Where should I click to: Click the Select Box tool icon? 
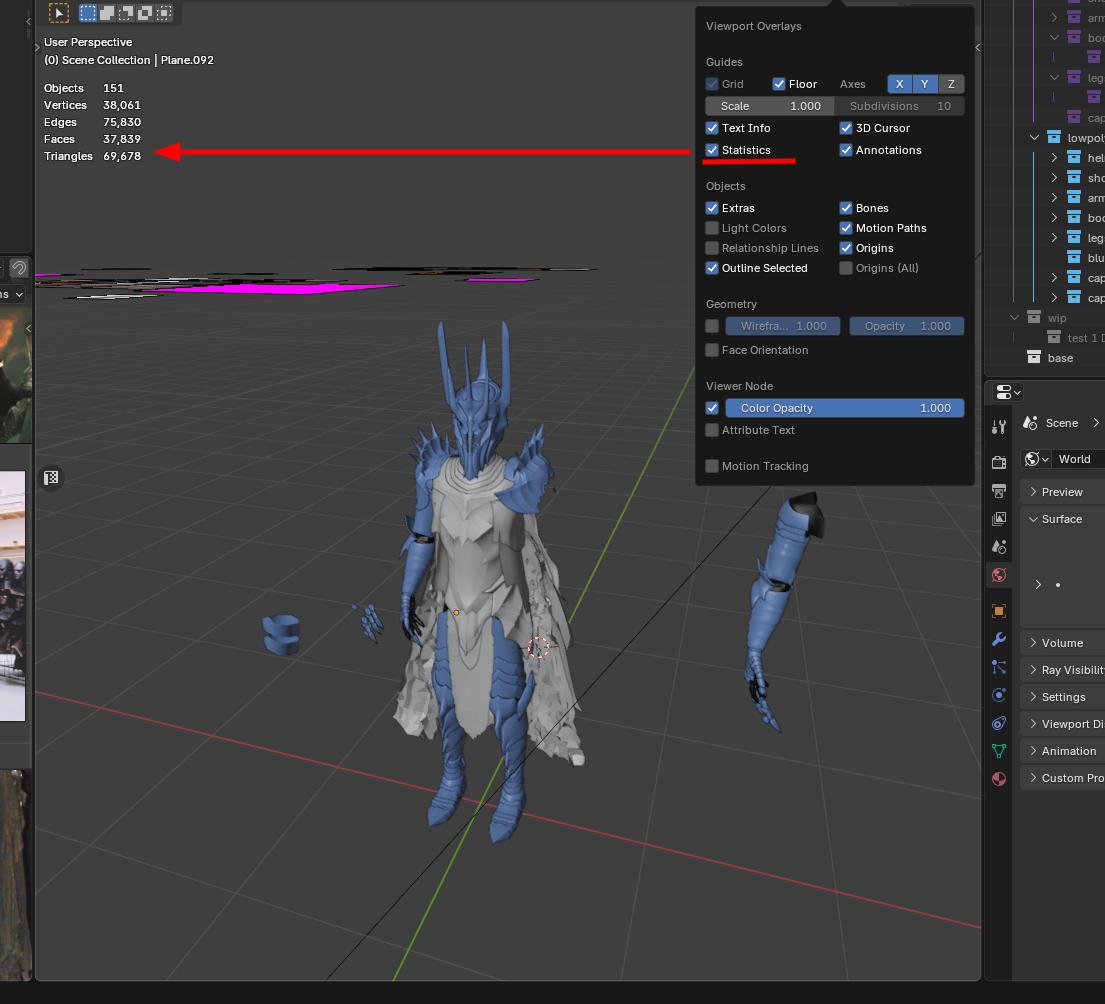59,13
